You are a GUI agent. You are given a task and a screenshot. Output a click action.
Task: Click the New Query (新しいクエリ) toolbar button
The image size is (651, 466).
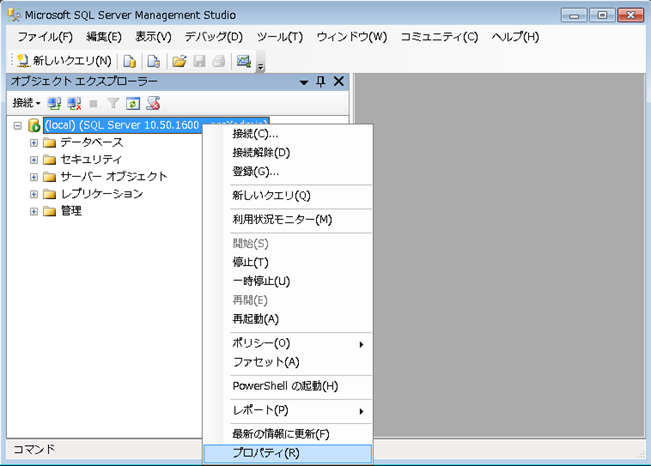pyautogui.click(x=64, y=61)
